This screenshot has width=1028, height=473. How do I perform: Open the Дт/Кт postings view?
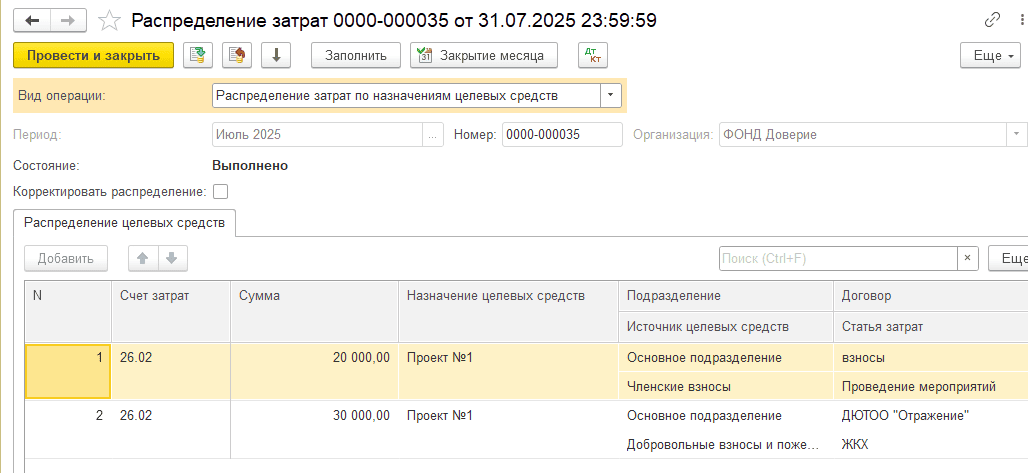tap(593, 55)
